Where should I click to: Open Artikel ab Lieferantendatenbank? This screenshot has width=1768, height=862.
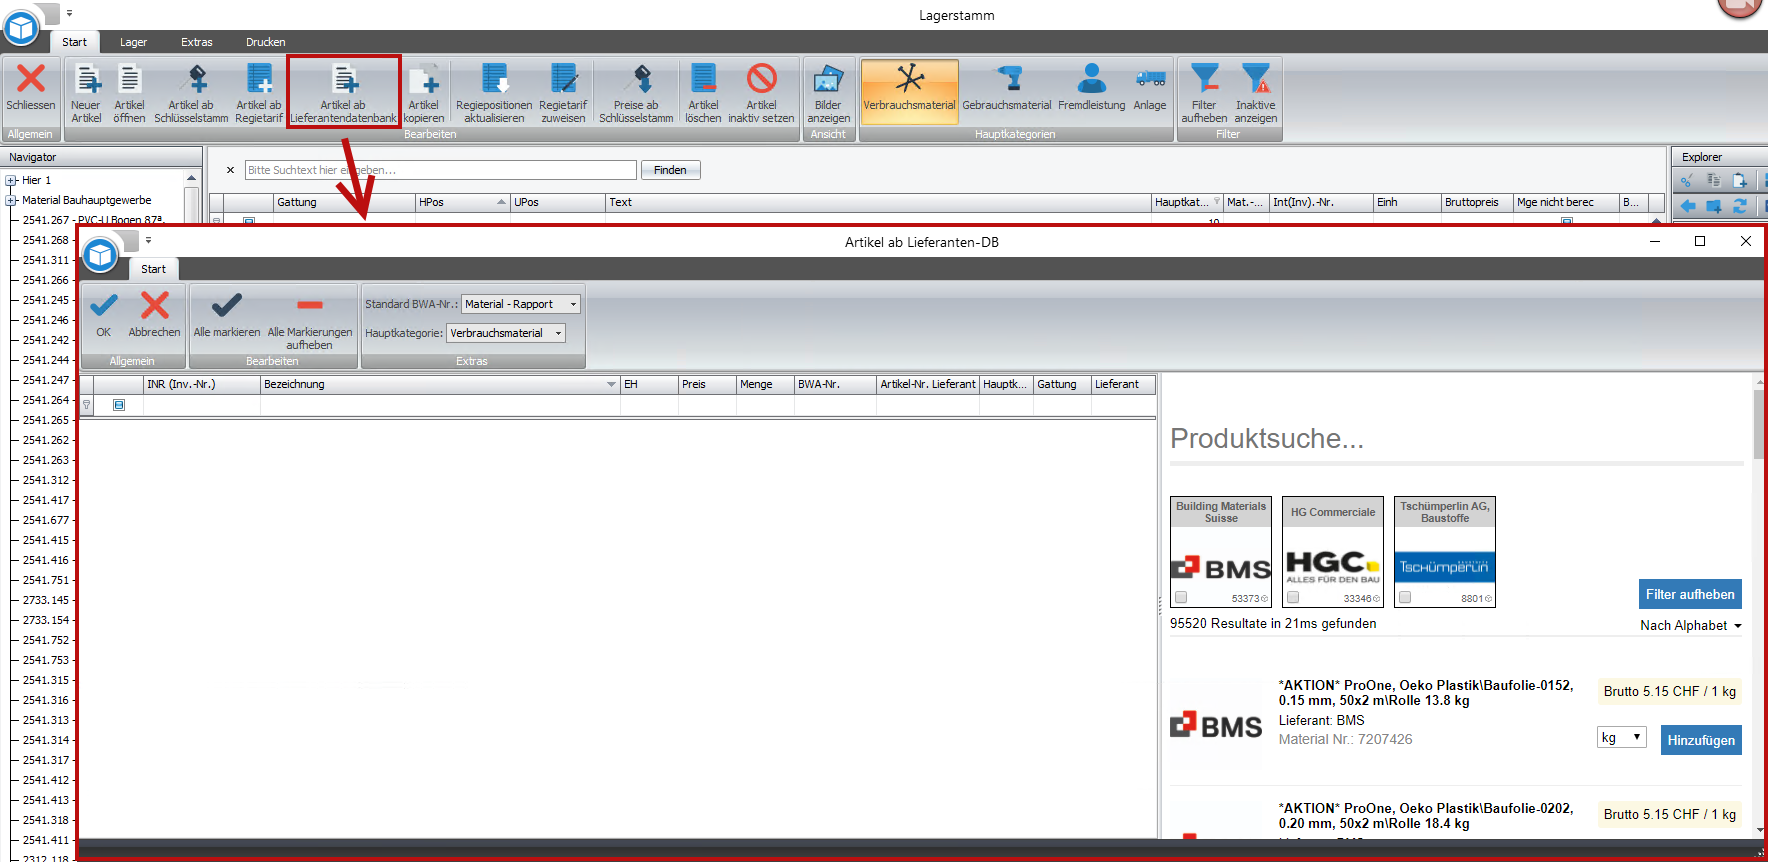click(344, 80)
